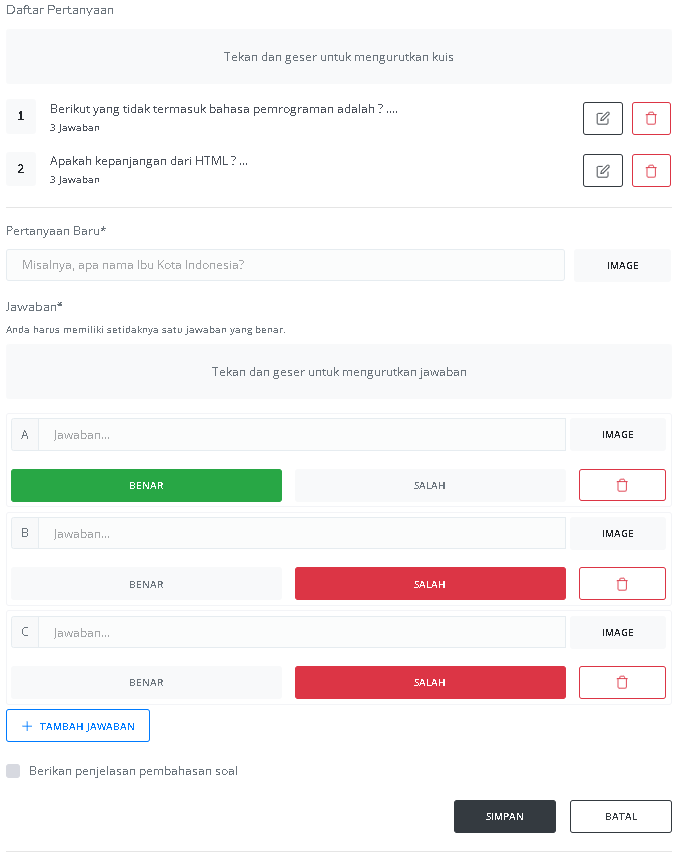Attach image to answer C

coord(618,632)
